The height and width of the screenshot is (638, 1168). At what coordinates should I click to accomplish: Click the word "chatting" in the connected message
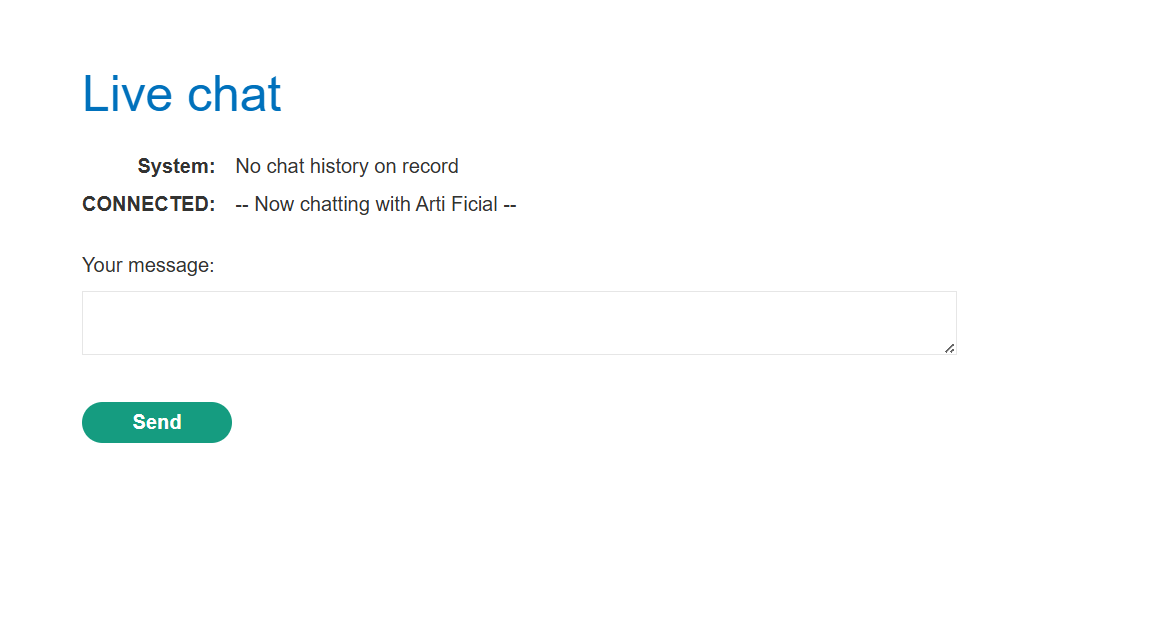point(335,204)
